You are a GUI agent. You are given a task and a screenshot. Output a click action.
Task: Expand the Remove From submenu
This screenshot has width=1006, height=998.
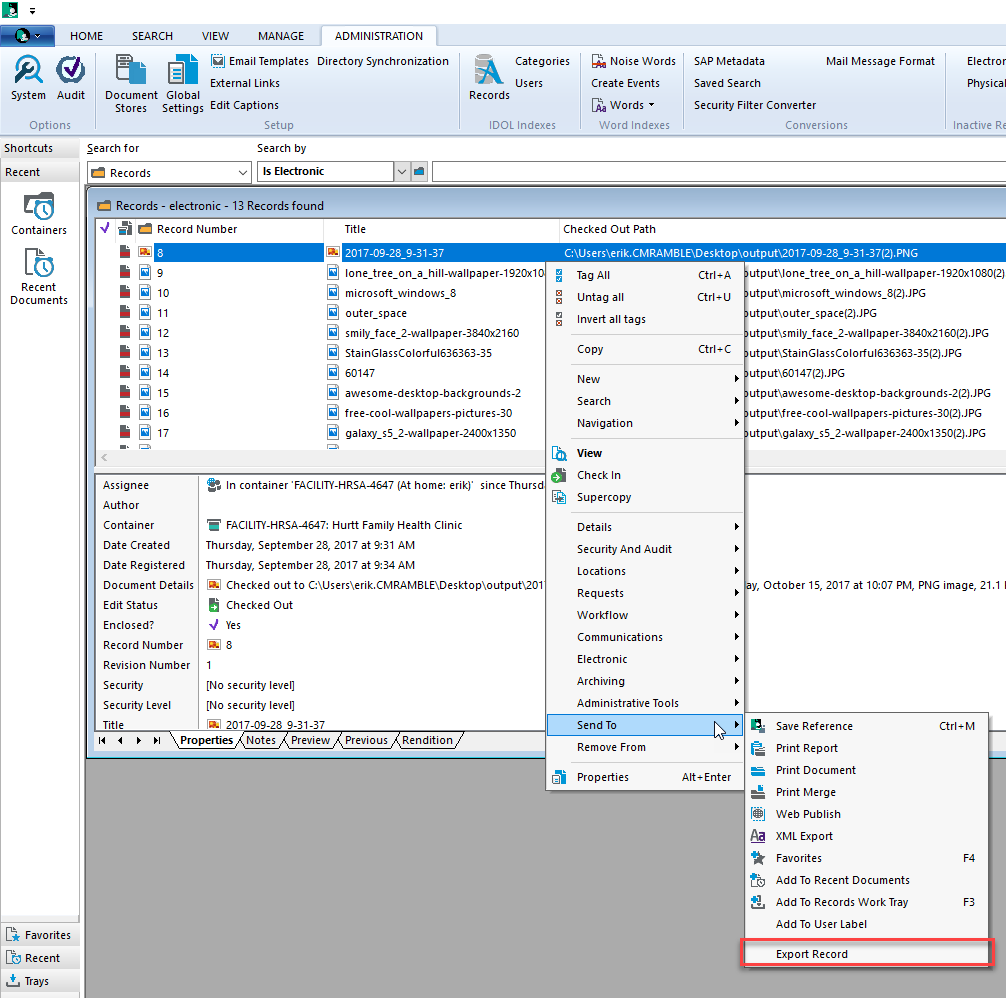[645, 747]
